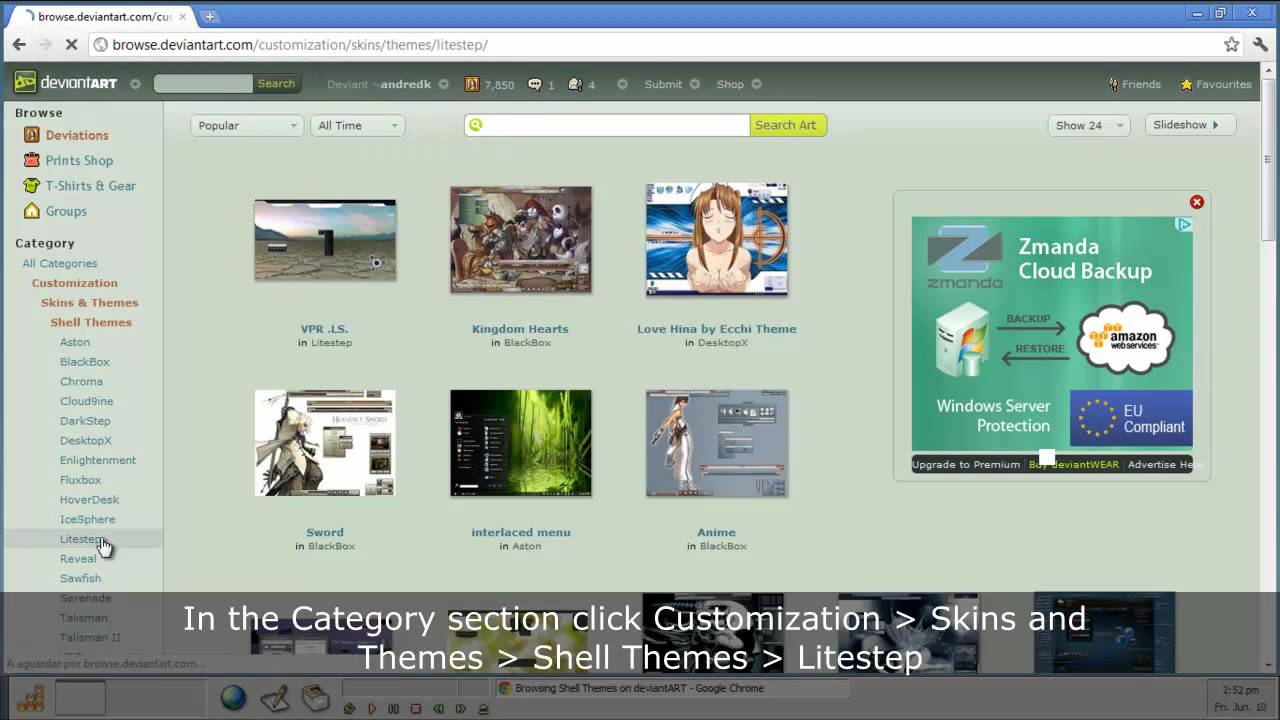Open the Anime theme thumbnail
The height and width of the screenshot is (720, 1280).
717,443
